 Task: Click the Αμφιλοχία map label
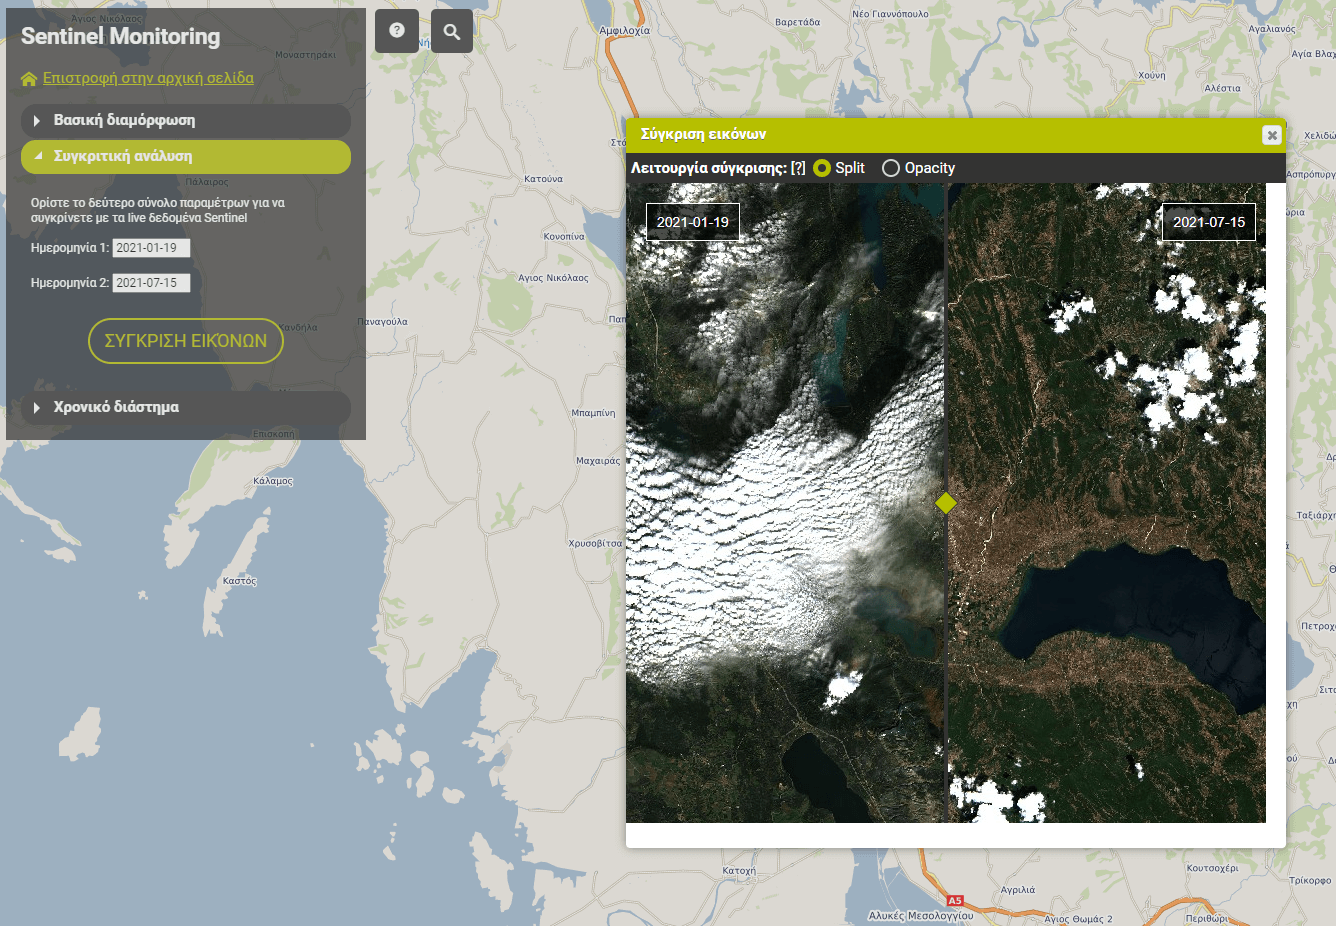[x=625, y=31]
